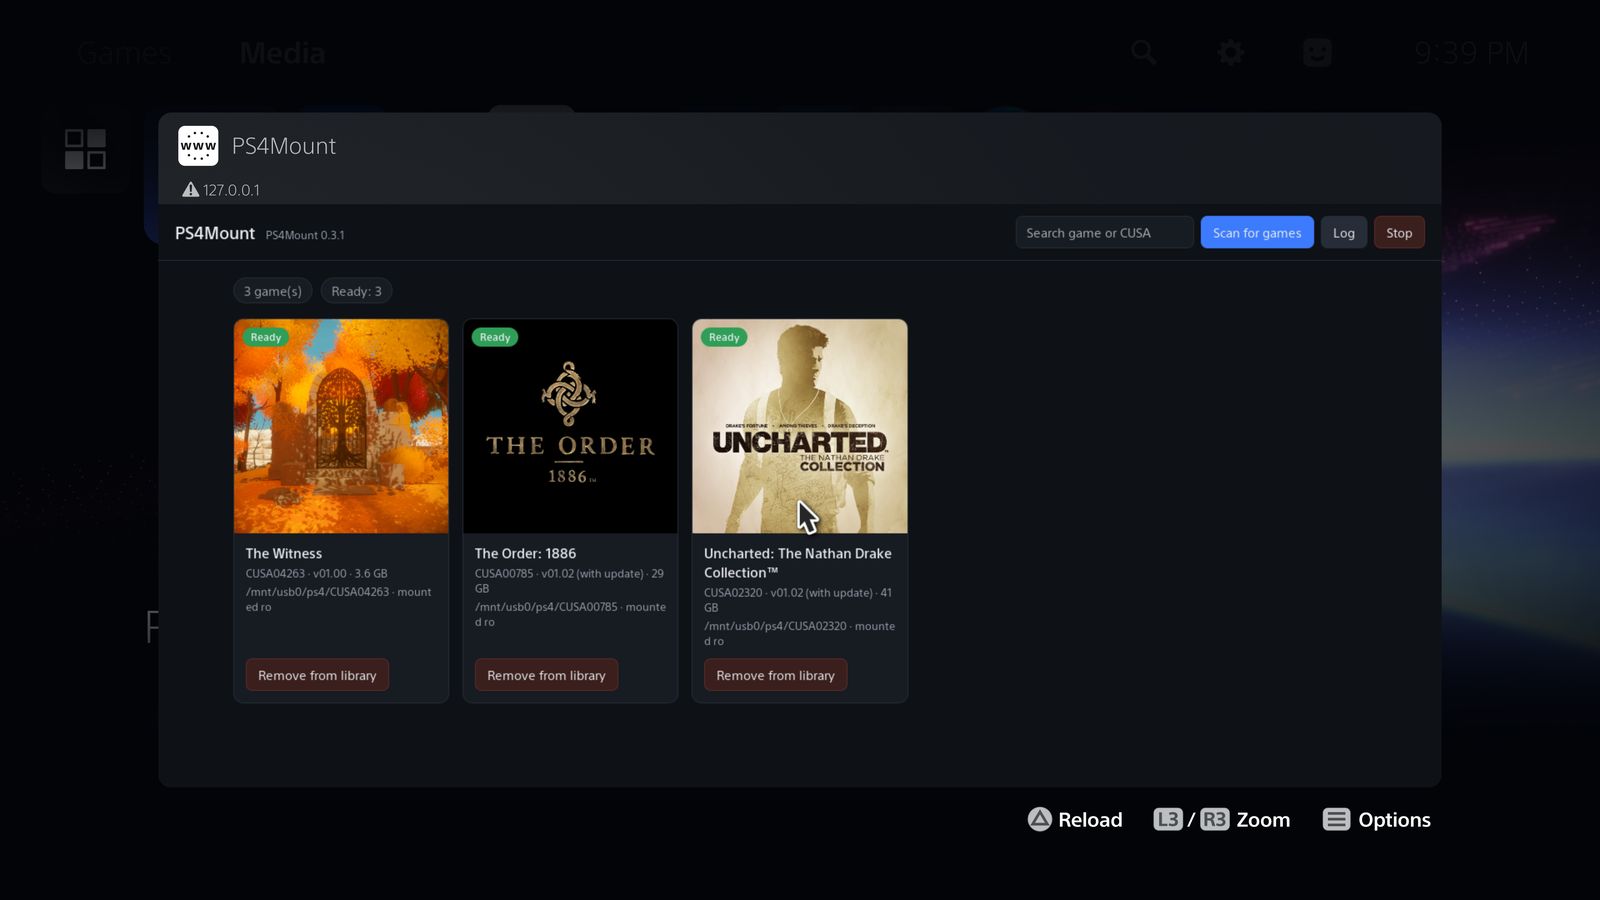Remove The Witness from library

click(317, 675)
